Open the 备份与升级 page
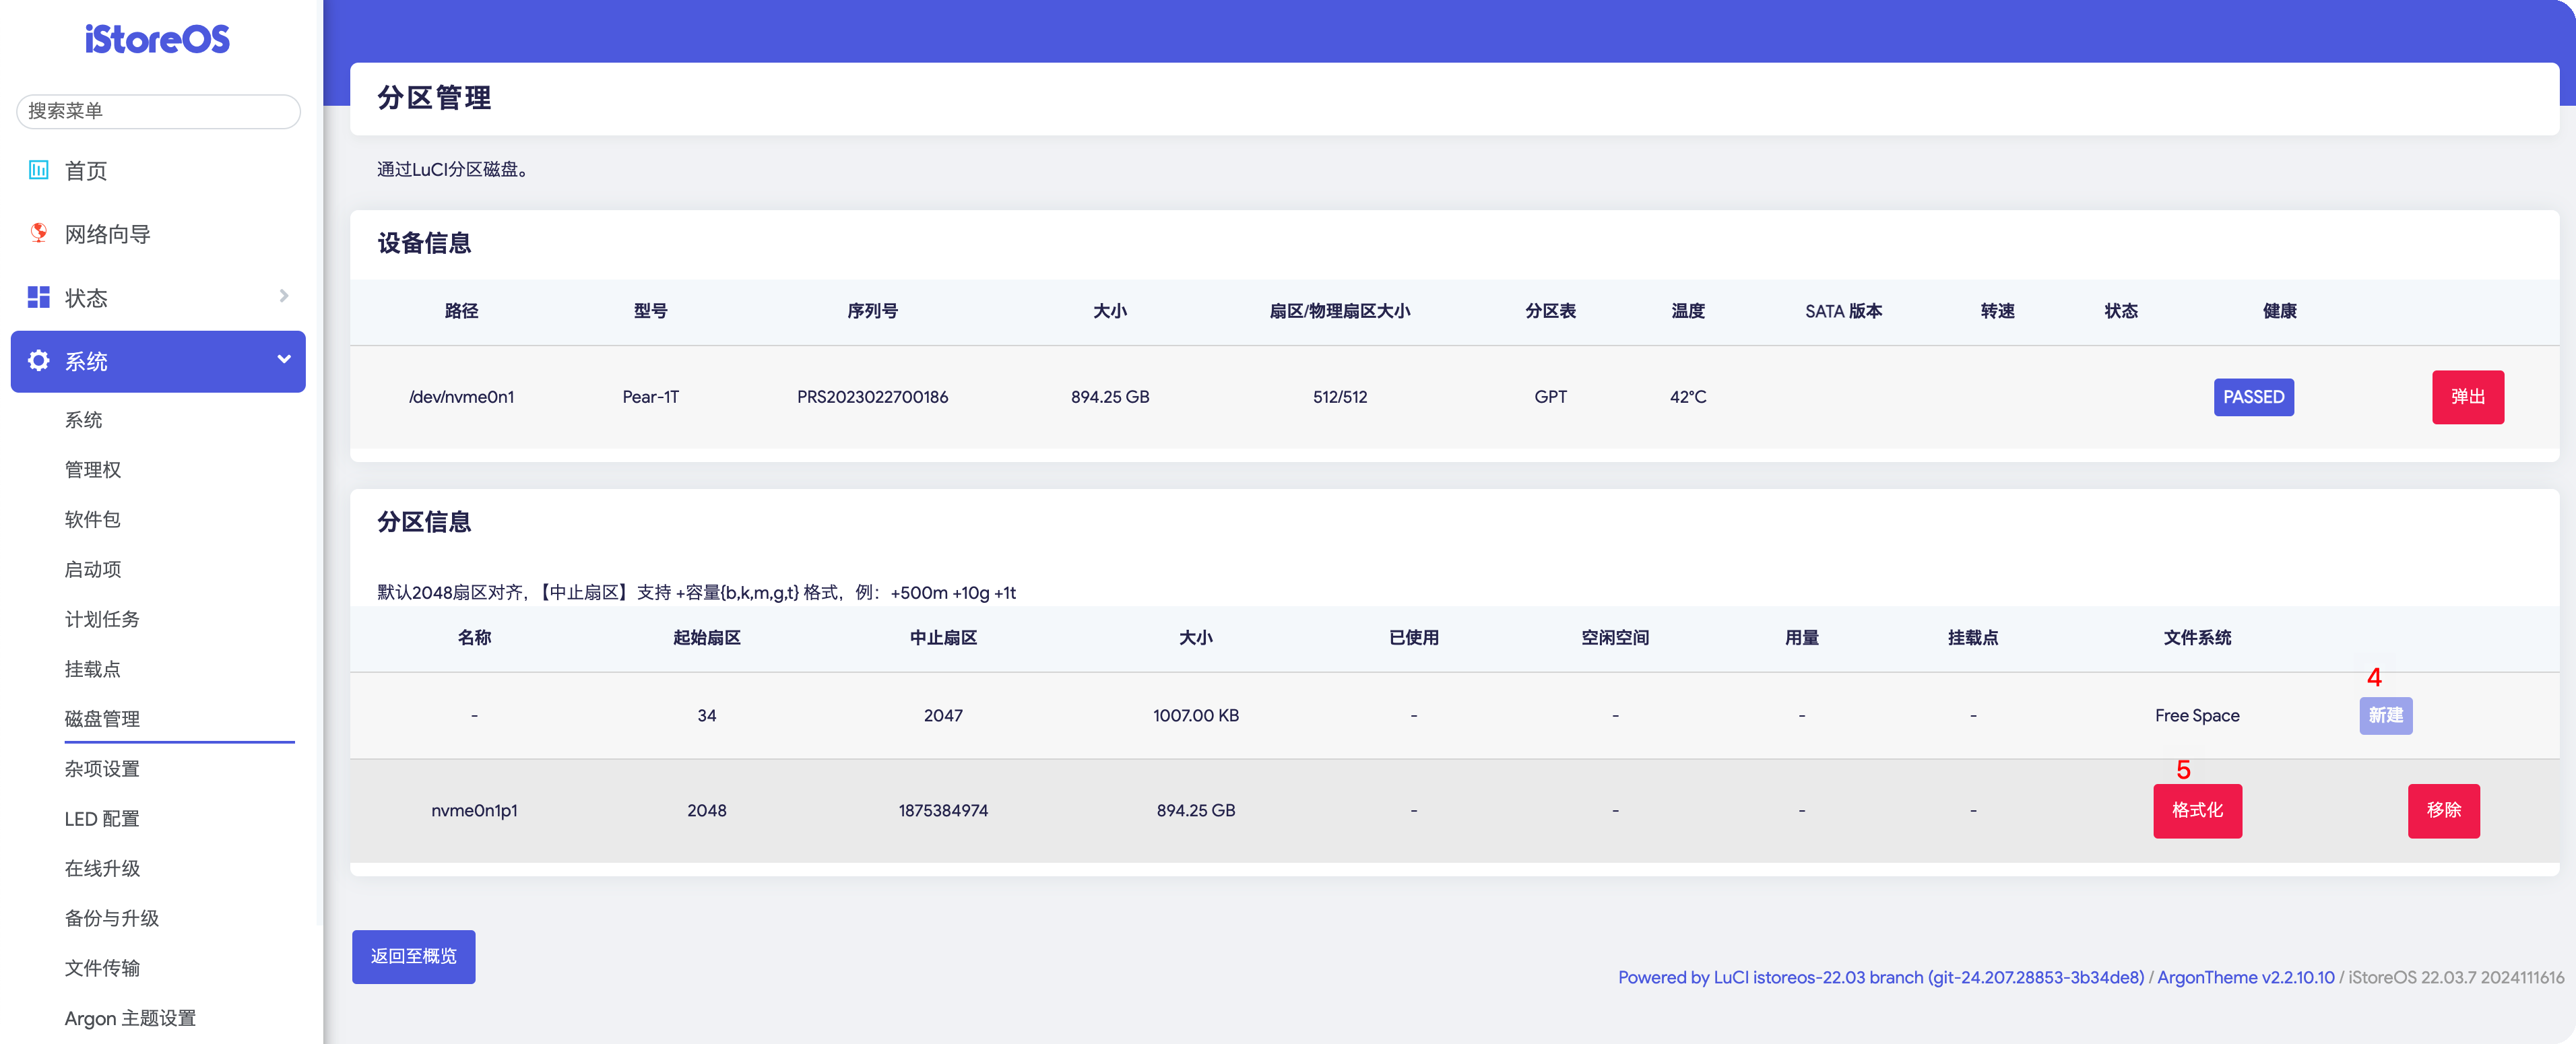 click(x=112, y=919)
